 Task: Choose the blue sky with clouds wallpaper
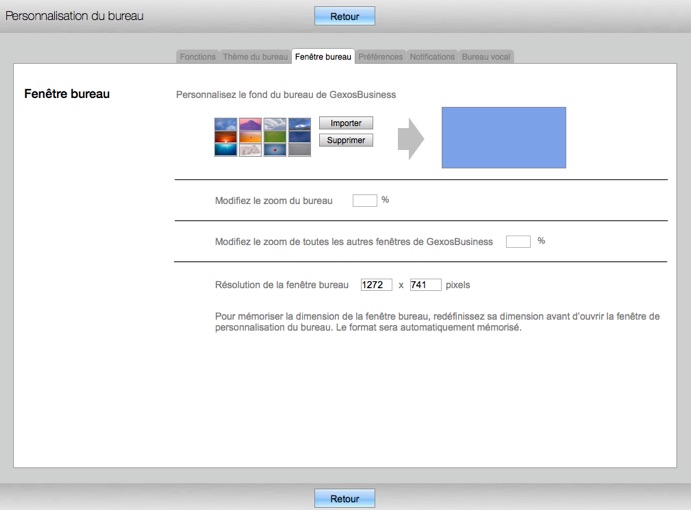pos(226,124)
